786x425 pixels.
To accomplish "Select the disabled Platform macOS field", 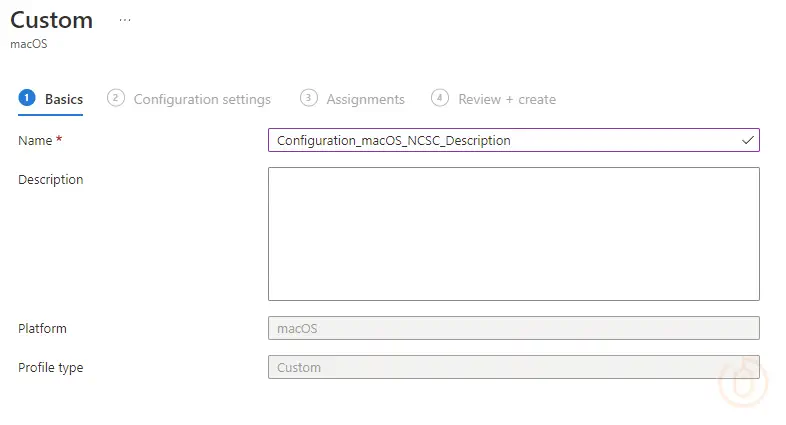I will (x=513, y=328).
